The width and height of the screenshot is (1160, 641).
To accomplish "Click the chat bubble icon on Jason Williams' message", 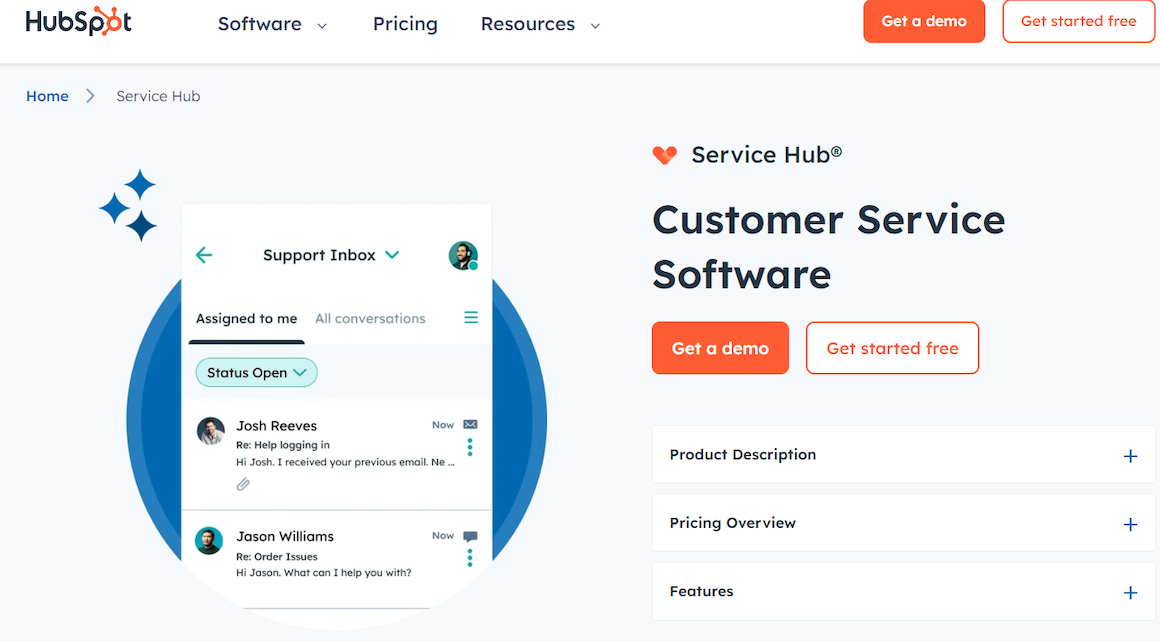I will (468, 535).
